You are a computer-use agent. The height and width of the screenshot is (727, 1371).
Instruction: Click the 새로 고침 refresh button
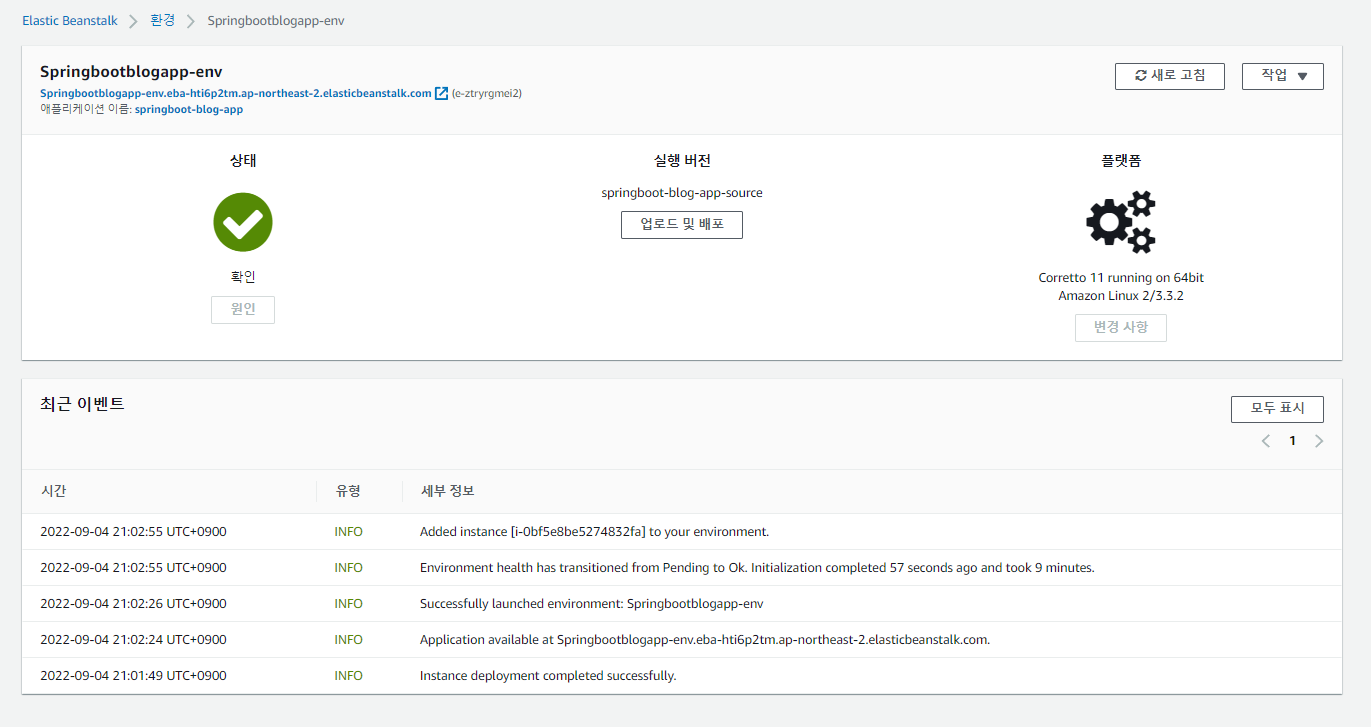(x=1170, y=76)
